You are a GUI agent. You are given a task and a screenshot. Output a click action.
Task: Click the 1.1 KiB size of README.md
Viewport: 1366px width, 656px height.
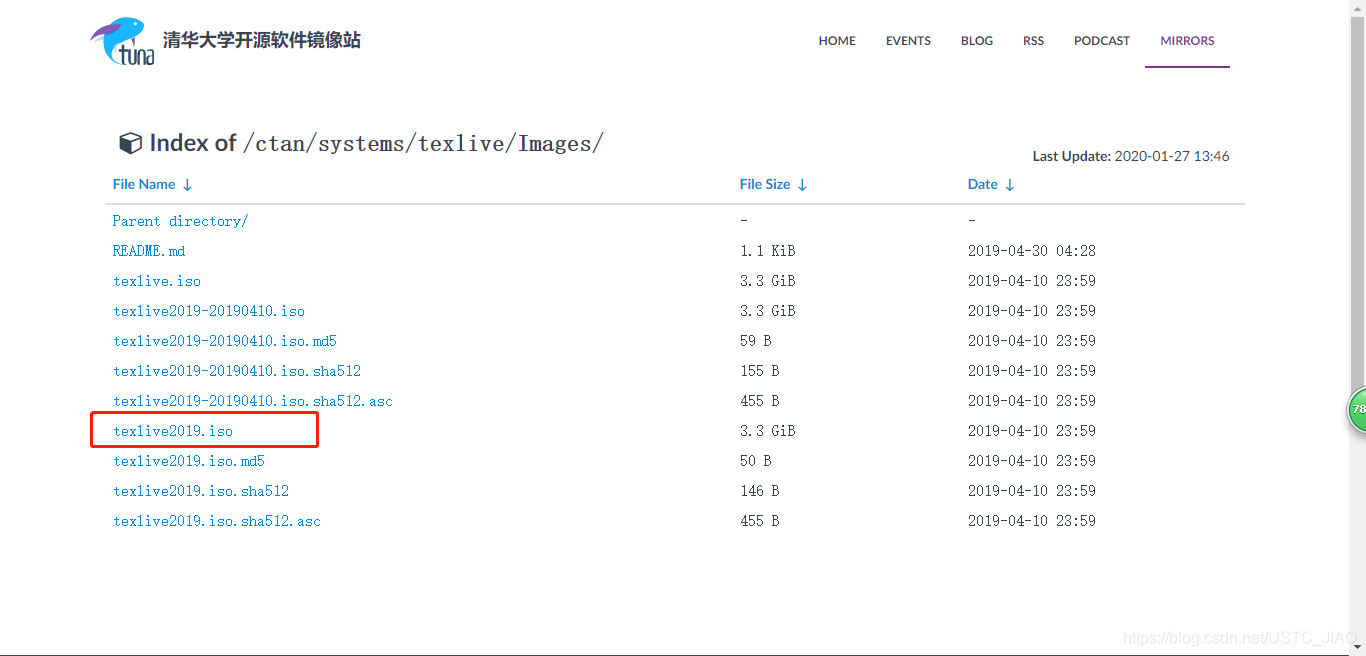point(767,251)
